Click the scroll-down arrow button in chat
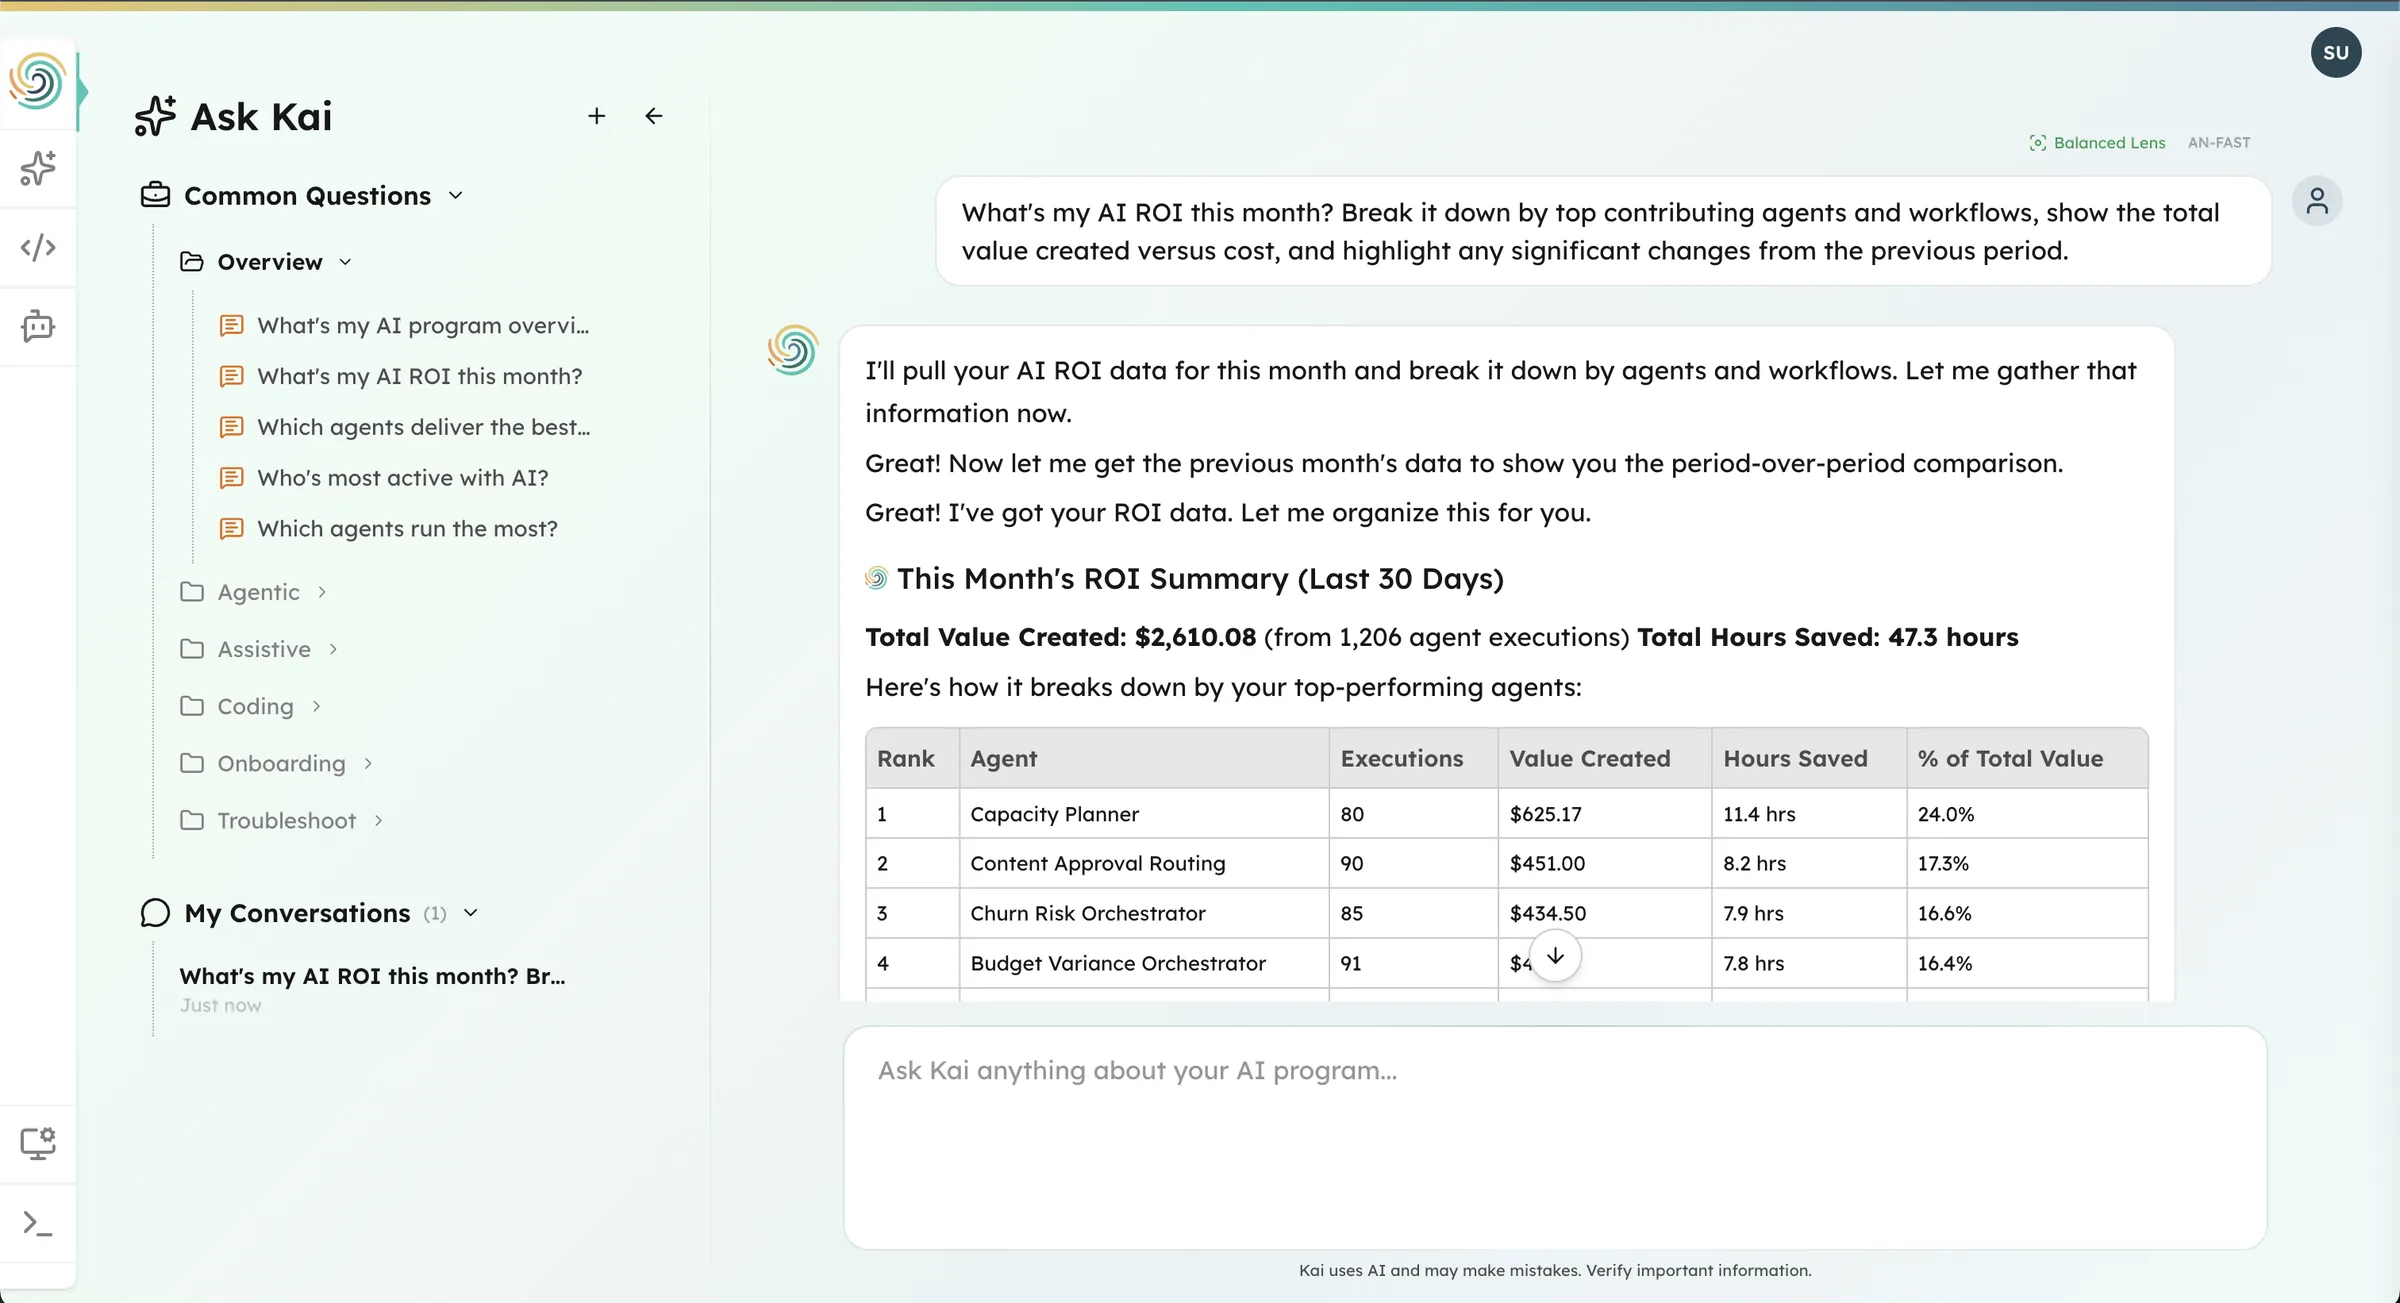The width and height of the screenshot is (2400, 1303). tap(1555, 956)
